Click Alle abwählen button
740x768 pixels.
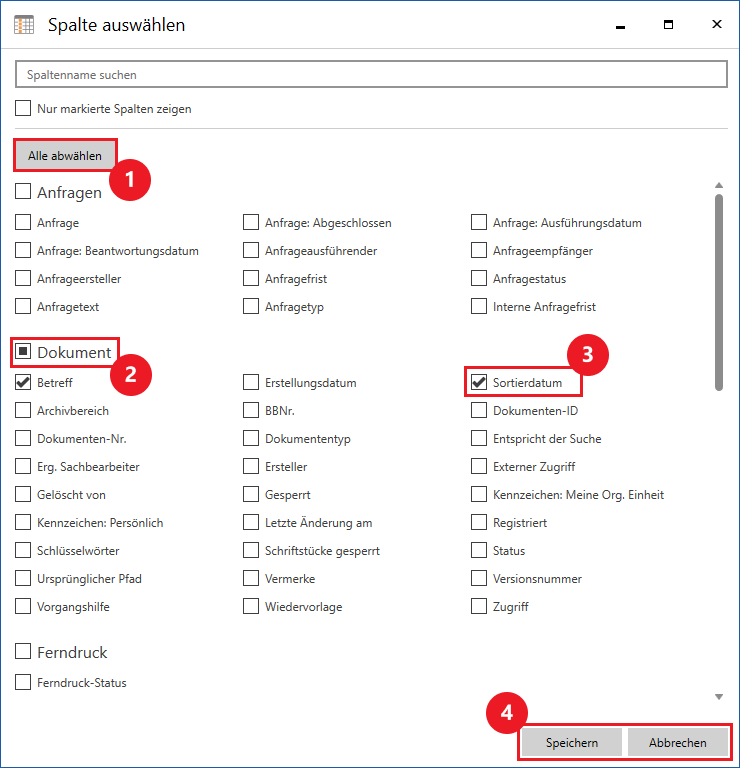pos(65,156)
